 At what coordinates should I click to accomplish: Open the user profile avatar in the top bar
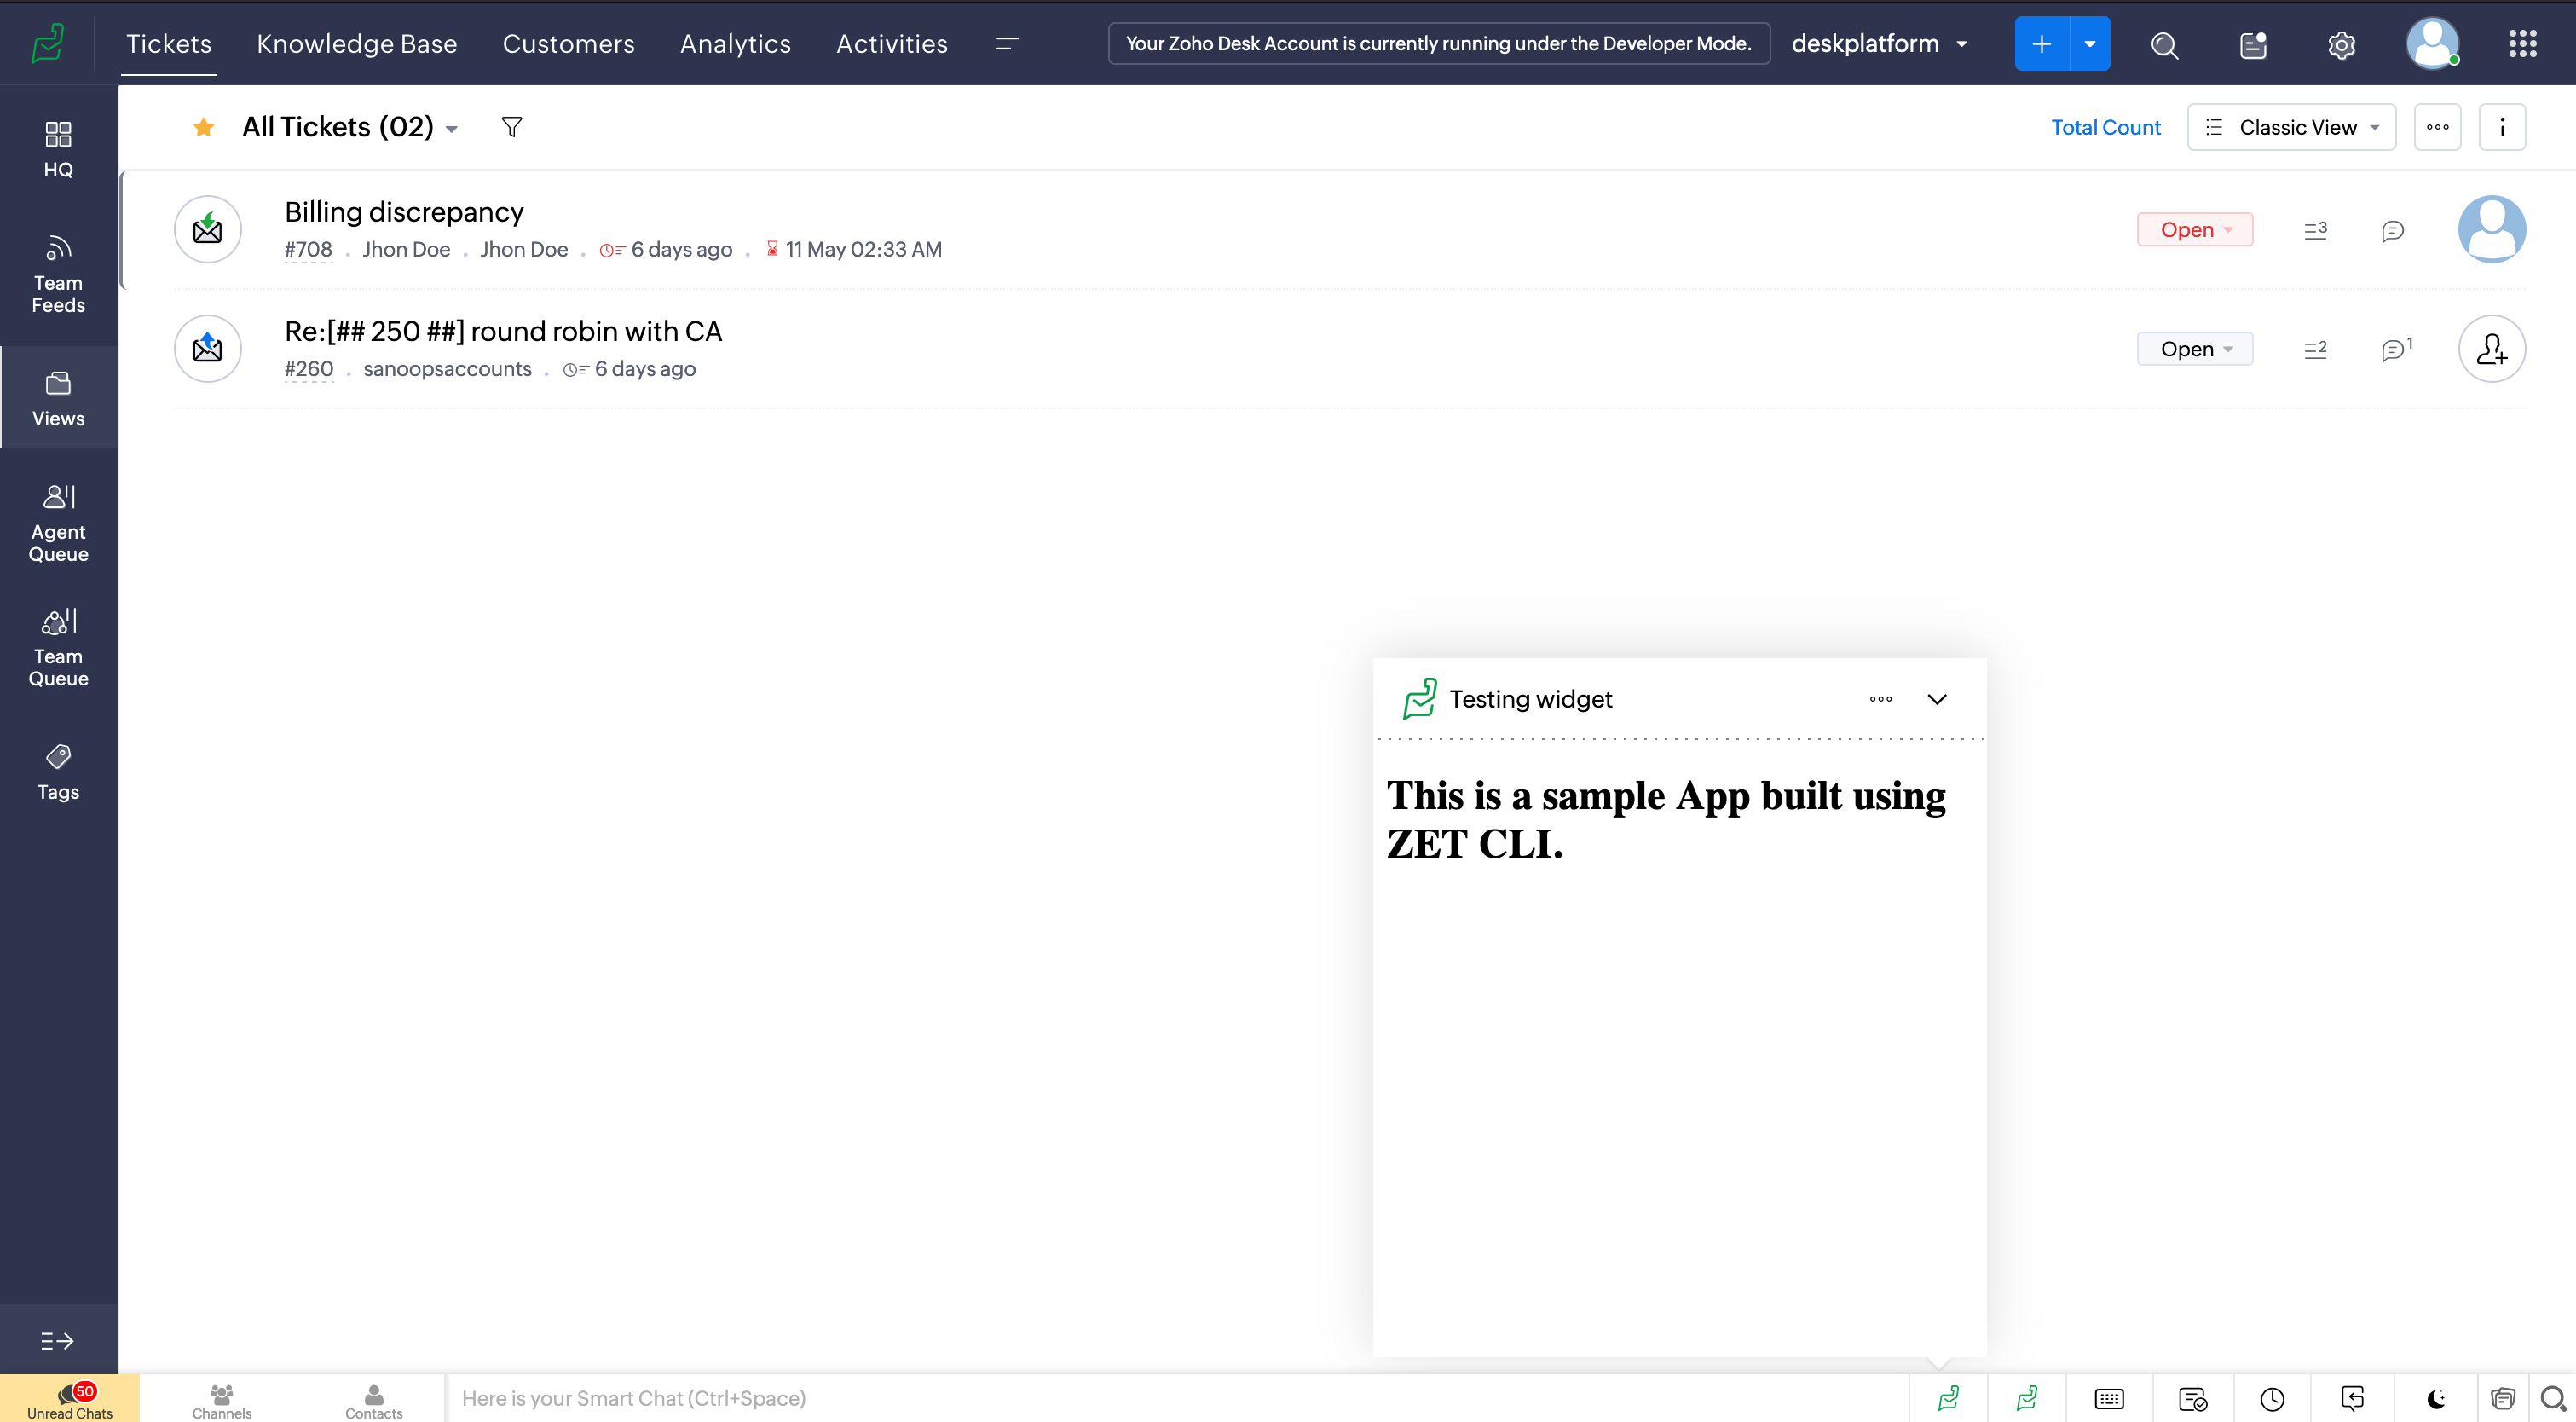click(x=2433, y=43)
